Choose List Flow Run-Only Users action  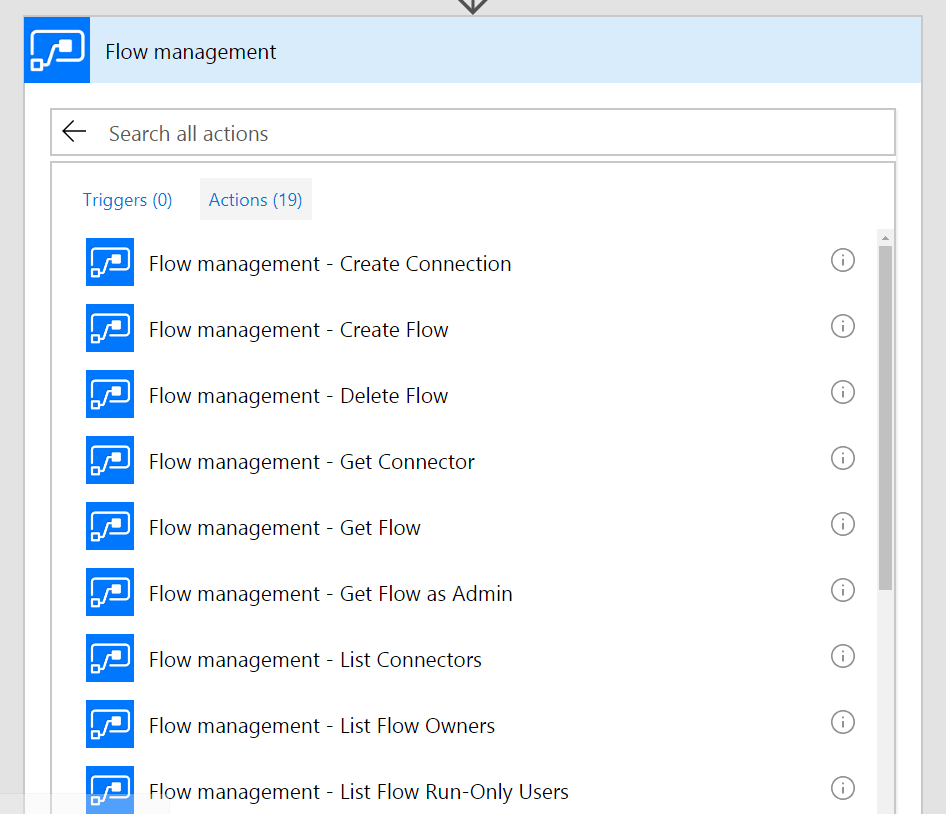[x=358, y=792]
